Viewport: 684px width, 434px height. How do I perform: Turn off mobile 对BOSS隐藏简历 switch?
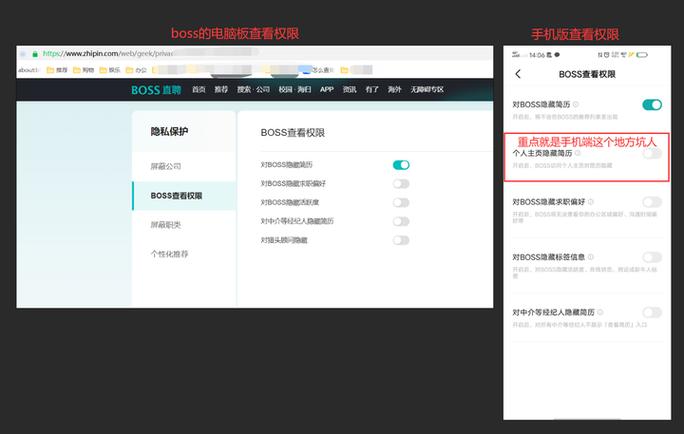tap(652, 105)
